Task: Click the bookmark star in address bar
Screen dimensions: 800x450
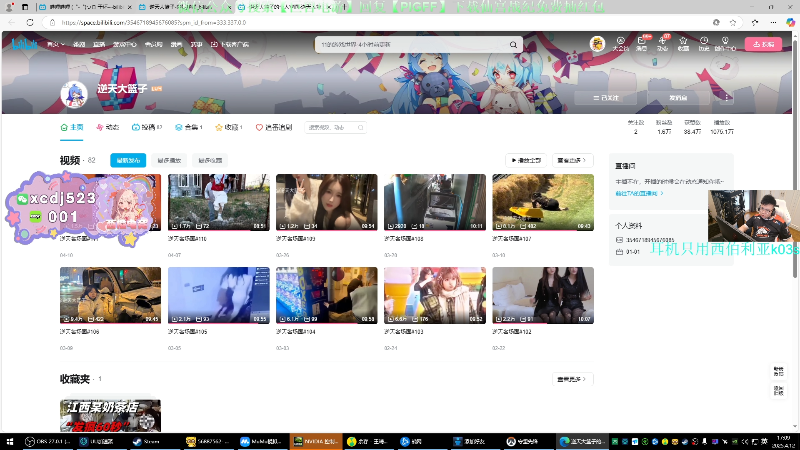Action: [x=733, y=22]
